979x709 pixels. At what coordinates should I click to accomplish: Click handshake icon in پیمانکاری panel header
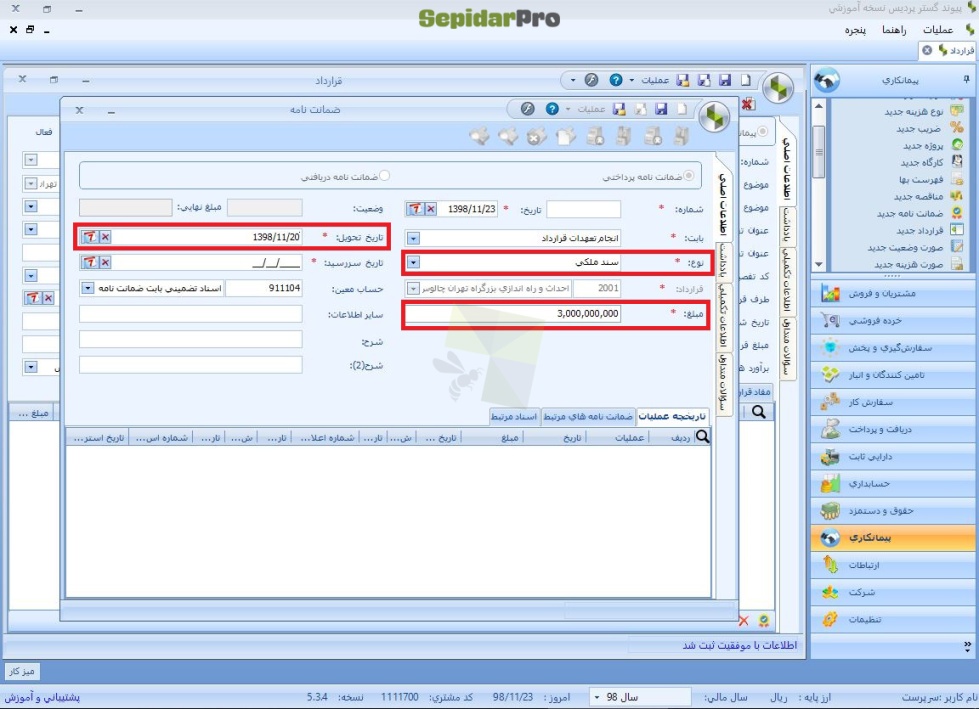point(827,81)
